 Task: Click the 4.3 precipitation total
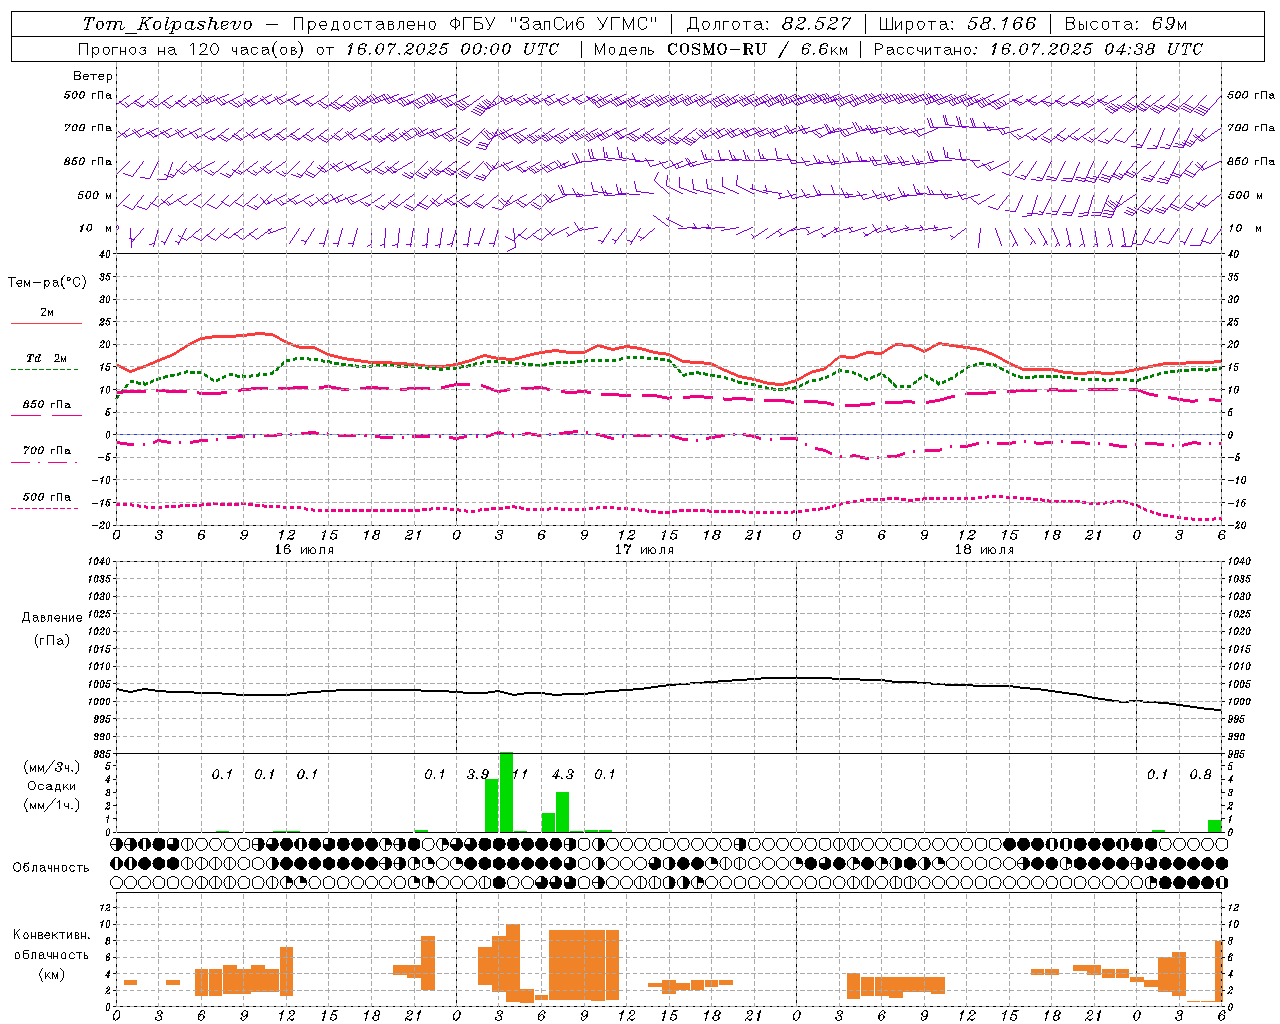pos(563,774)
